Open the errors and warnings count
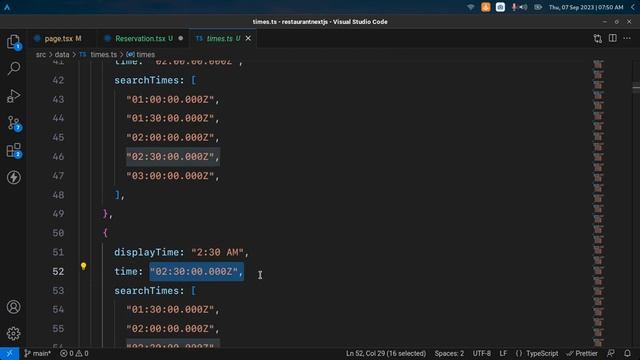Image resolution: width=640 pixels, height=360 pixels. tap(74, 353)
